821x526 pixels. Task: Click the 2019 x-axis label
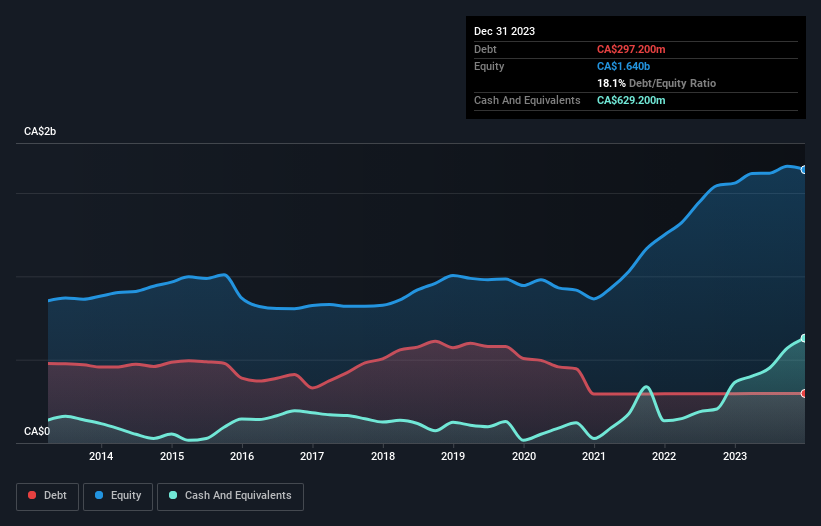coord(453,456)
